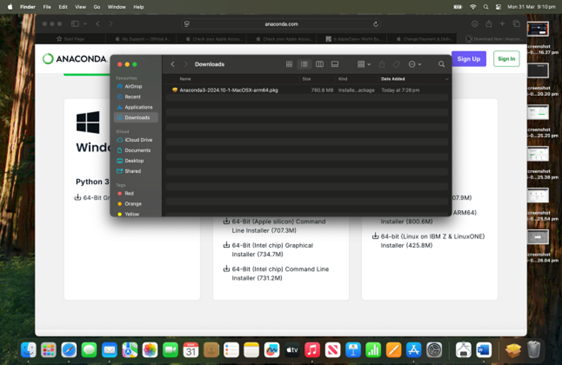Open the Finder menu in menu bar
The image size is (562, 365).
(x=28, y=7)
